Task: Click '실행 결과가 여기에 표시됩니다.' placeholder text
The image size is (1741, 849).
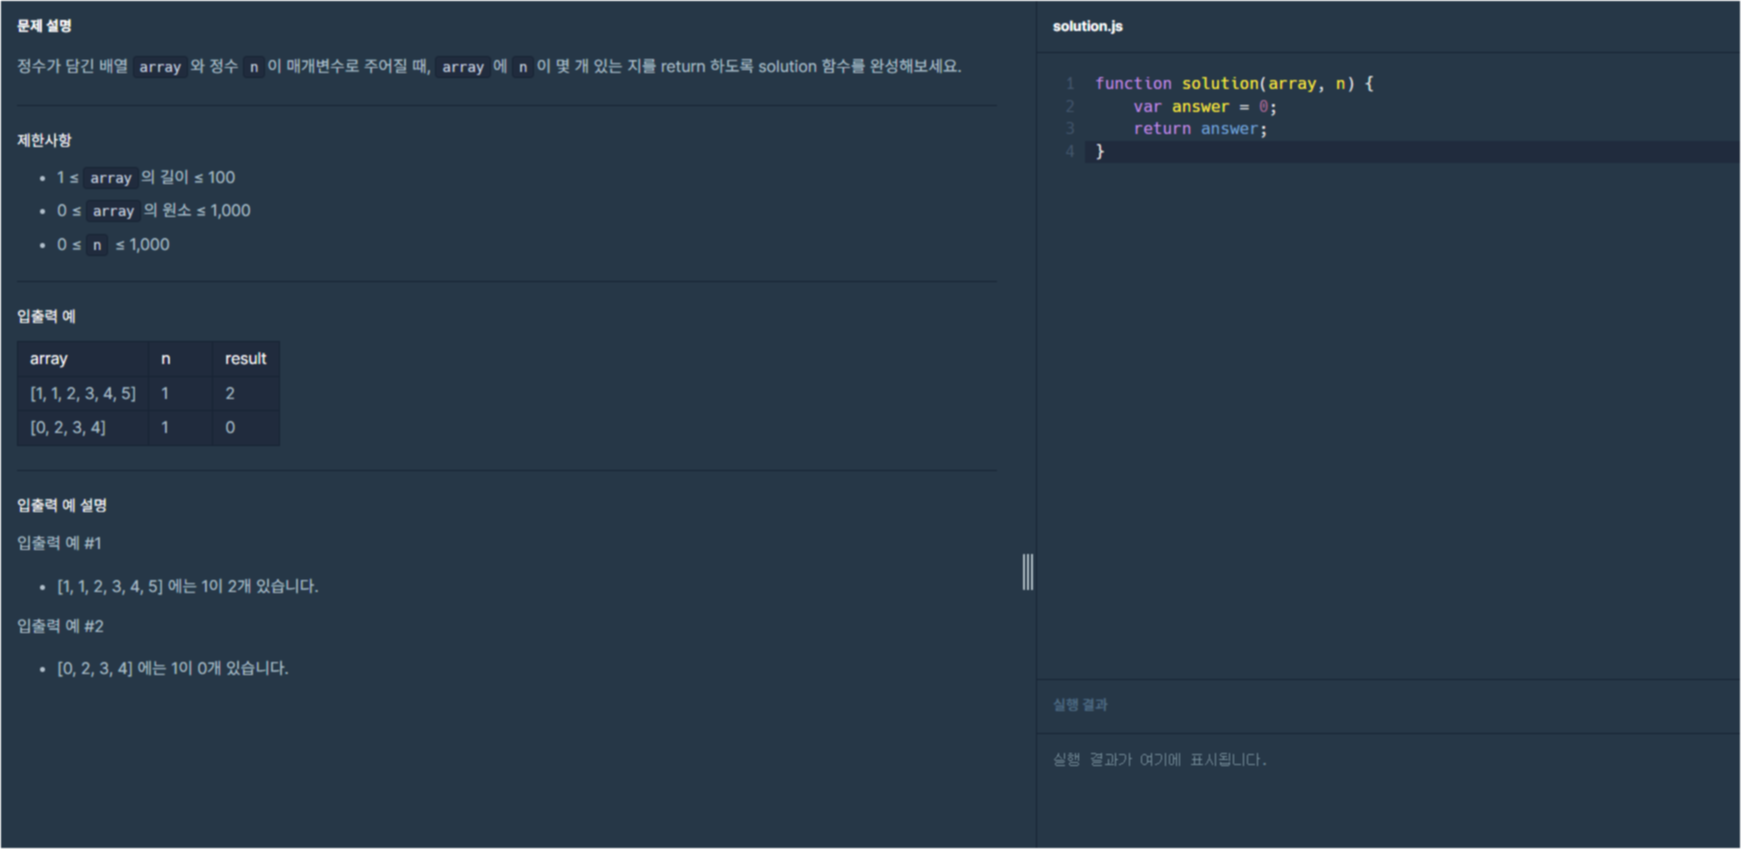Action: (x=1160, y=760)
